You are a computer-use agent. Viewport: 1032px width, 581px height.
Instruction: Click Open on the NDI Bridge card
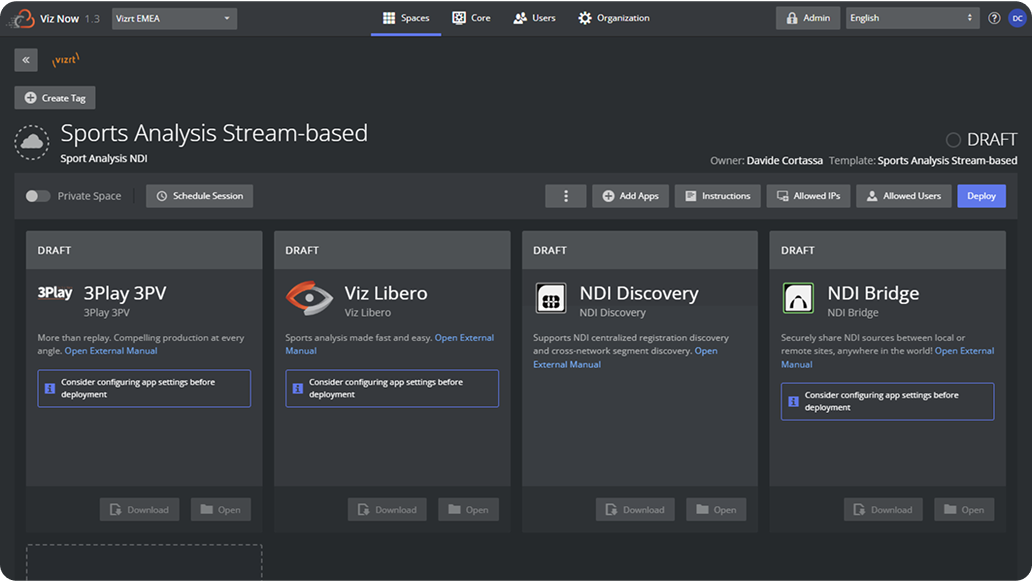point(964,509)
